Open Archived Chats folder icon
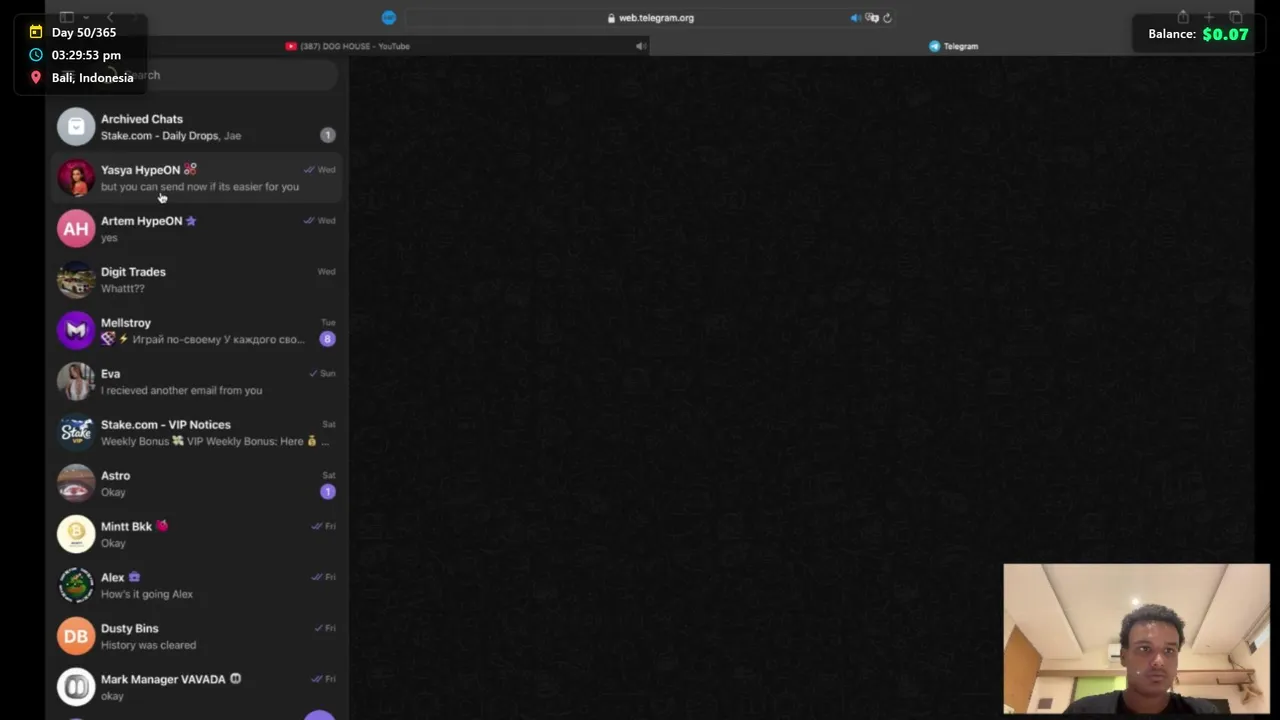Viewport: 1280px width, 720px height. tap(76, 127)
